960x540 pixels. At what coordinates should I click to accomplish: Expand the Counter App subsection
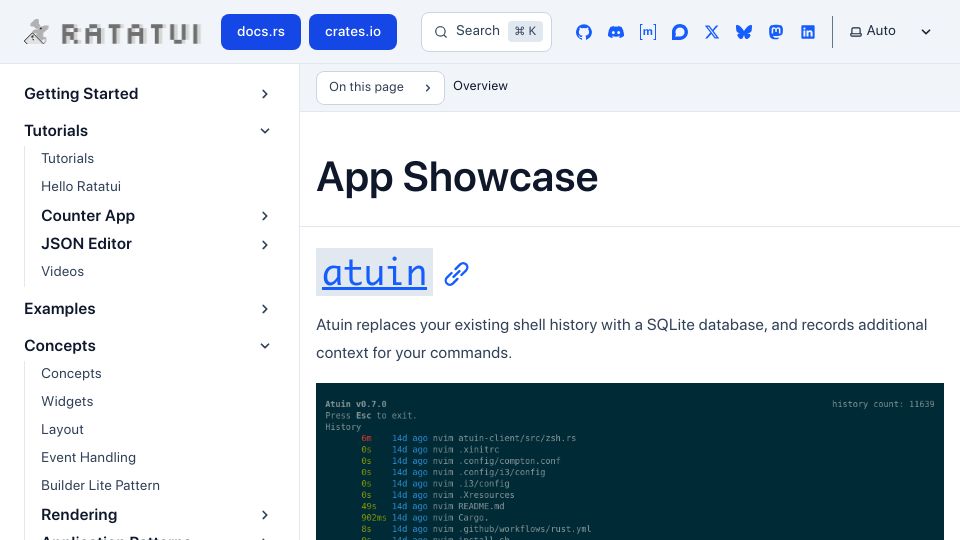click(x=156, y=216)
